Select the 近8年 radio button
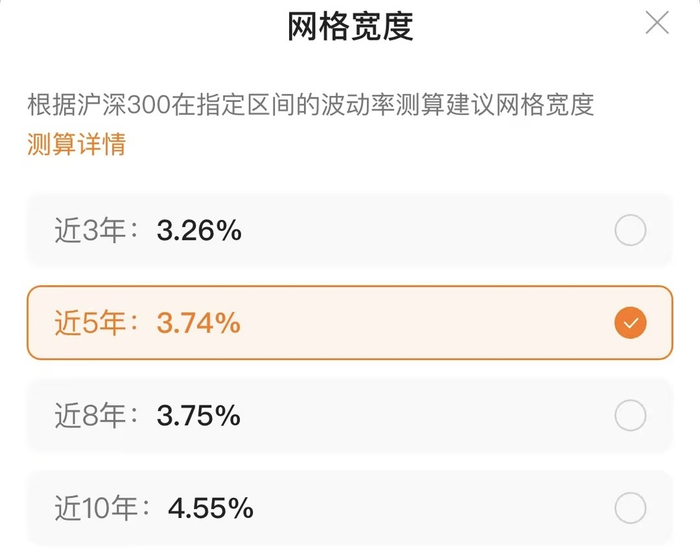The height and width of the screenshot is (559, 700). point(630,415)
